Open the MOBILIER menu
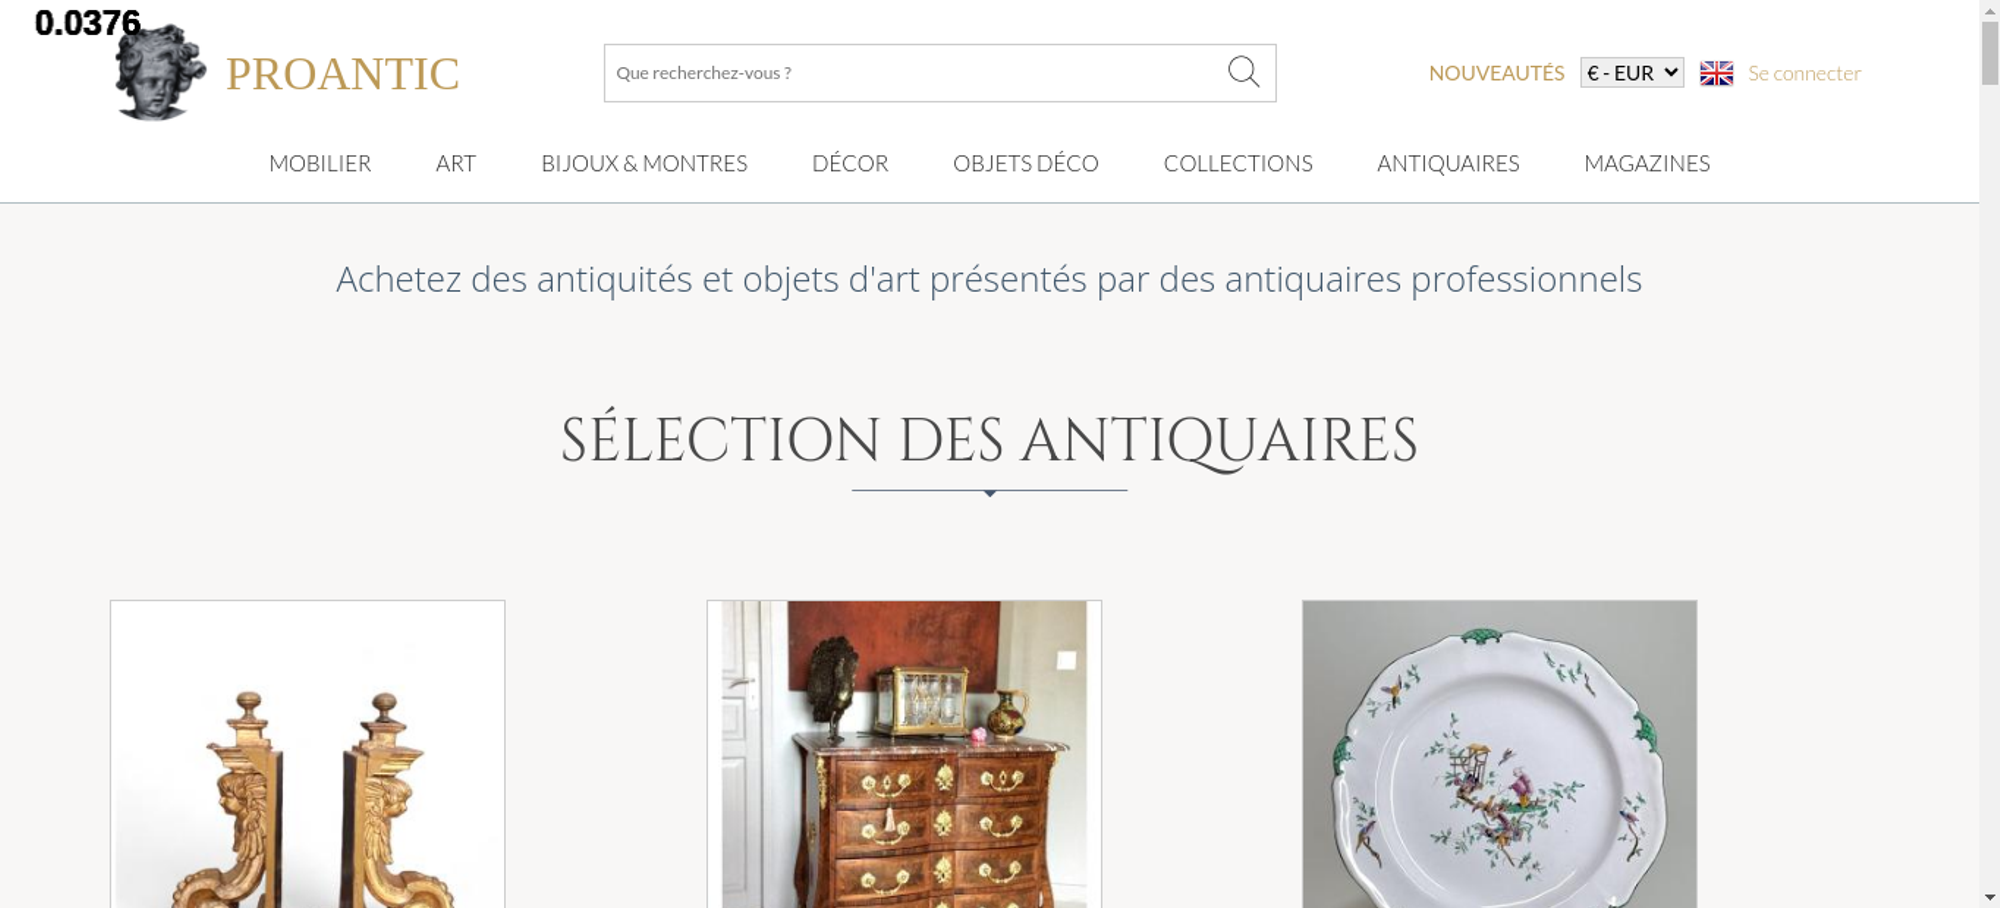The image size is (2000, 908). 320,163
